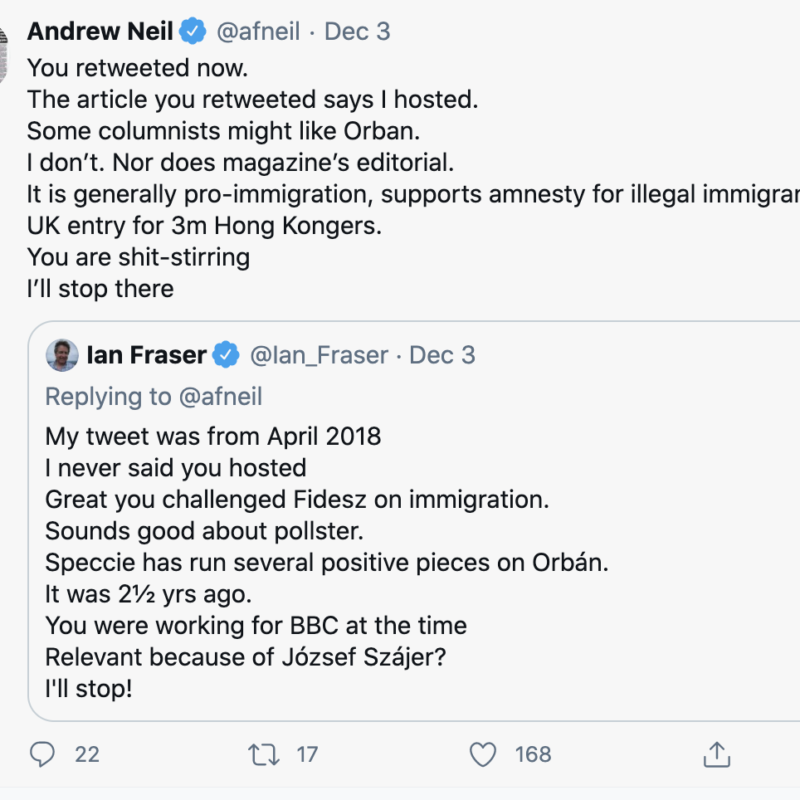
Task: Like the tweet with the heart icon
Action: coord(483,754)
